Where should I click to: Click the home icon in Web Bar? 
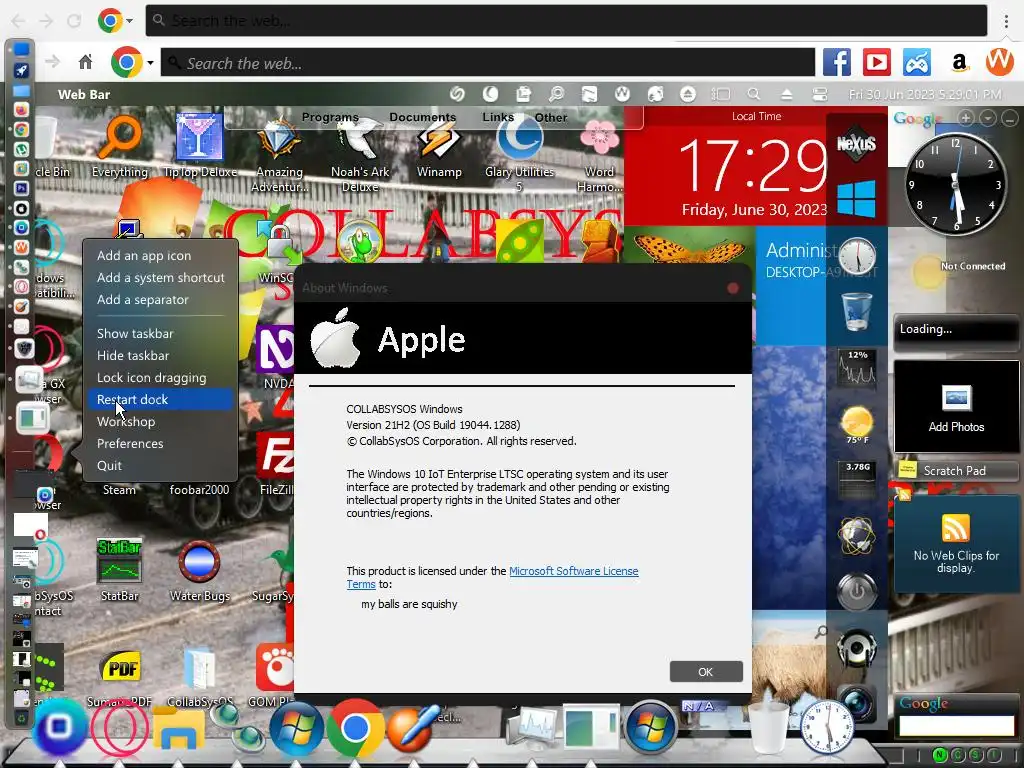(x=86, y=63)
